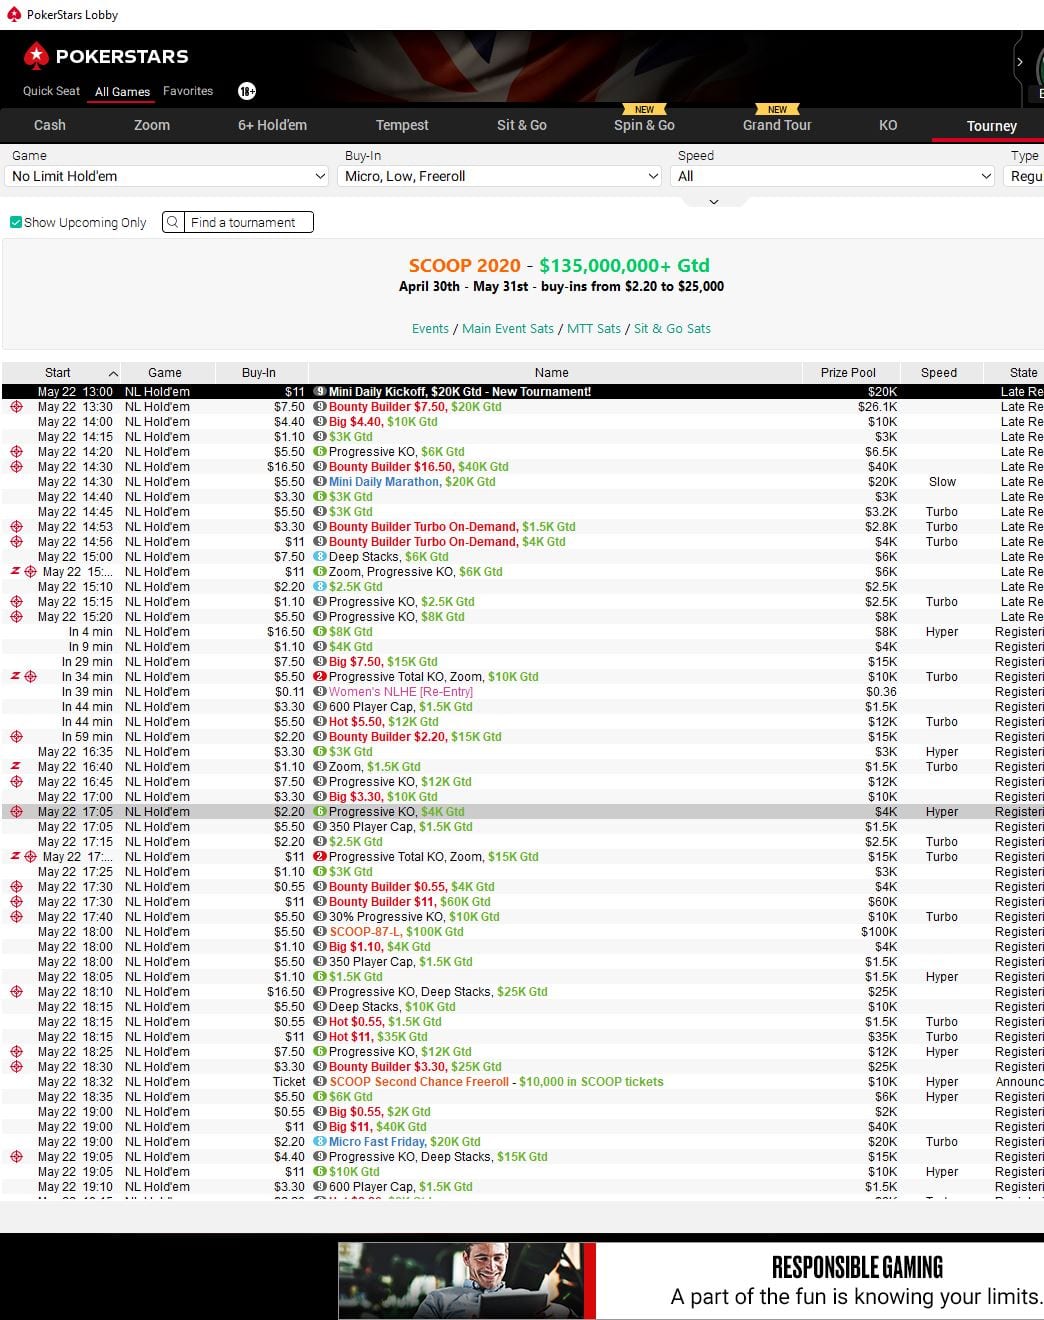The height and width of the screenshot is (1320, 1044).
Task: Sort by the Buy-In column header
Action: point(259,372)
